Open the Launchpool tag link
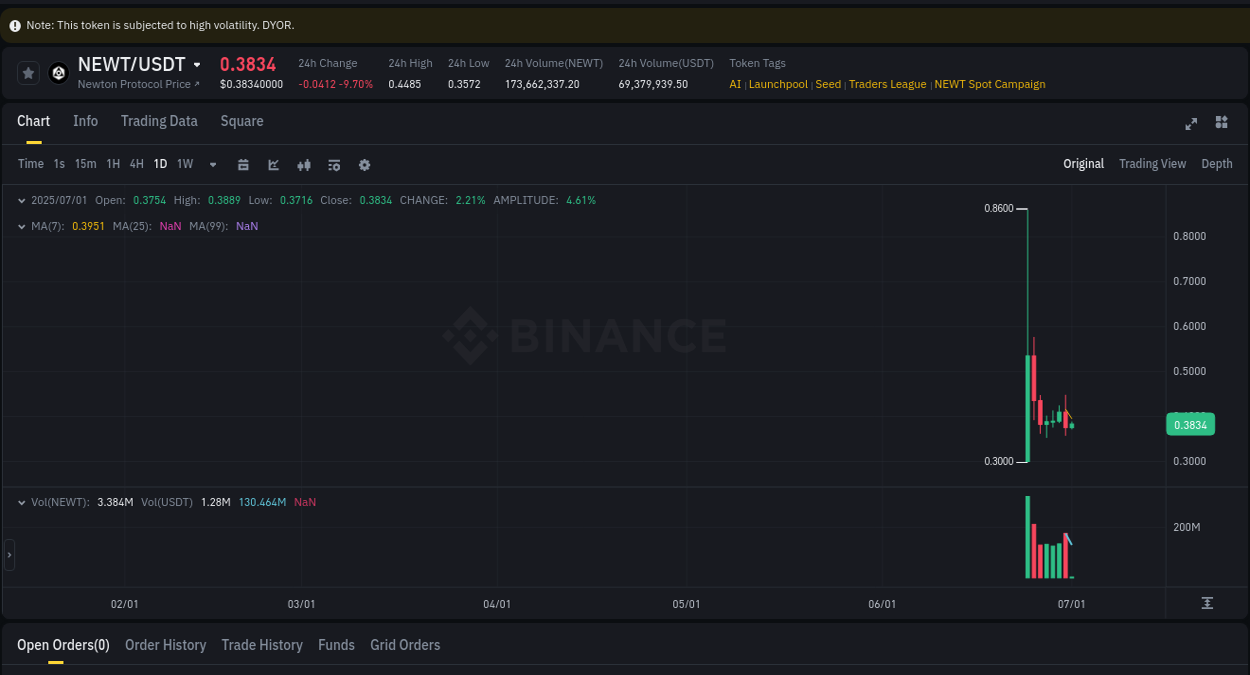This screenshot has height=675, width=1250. [778, 84]
